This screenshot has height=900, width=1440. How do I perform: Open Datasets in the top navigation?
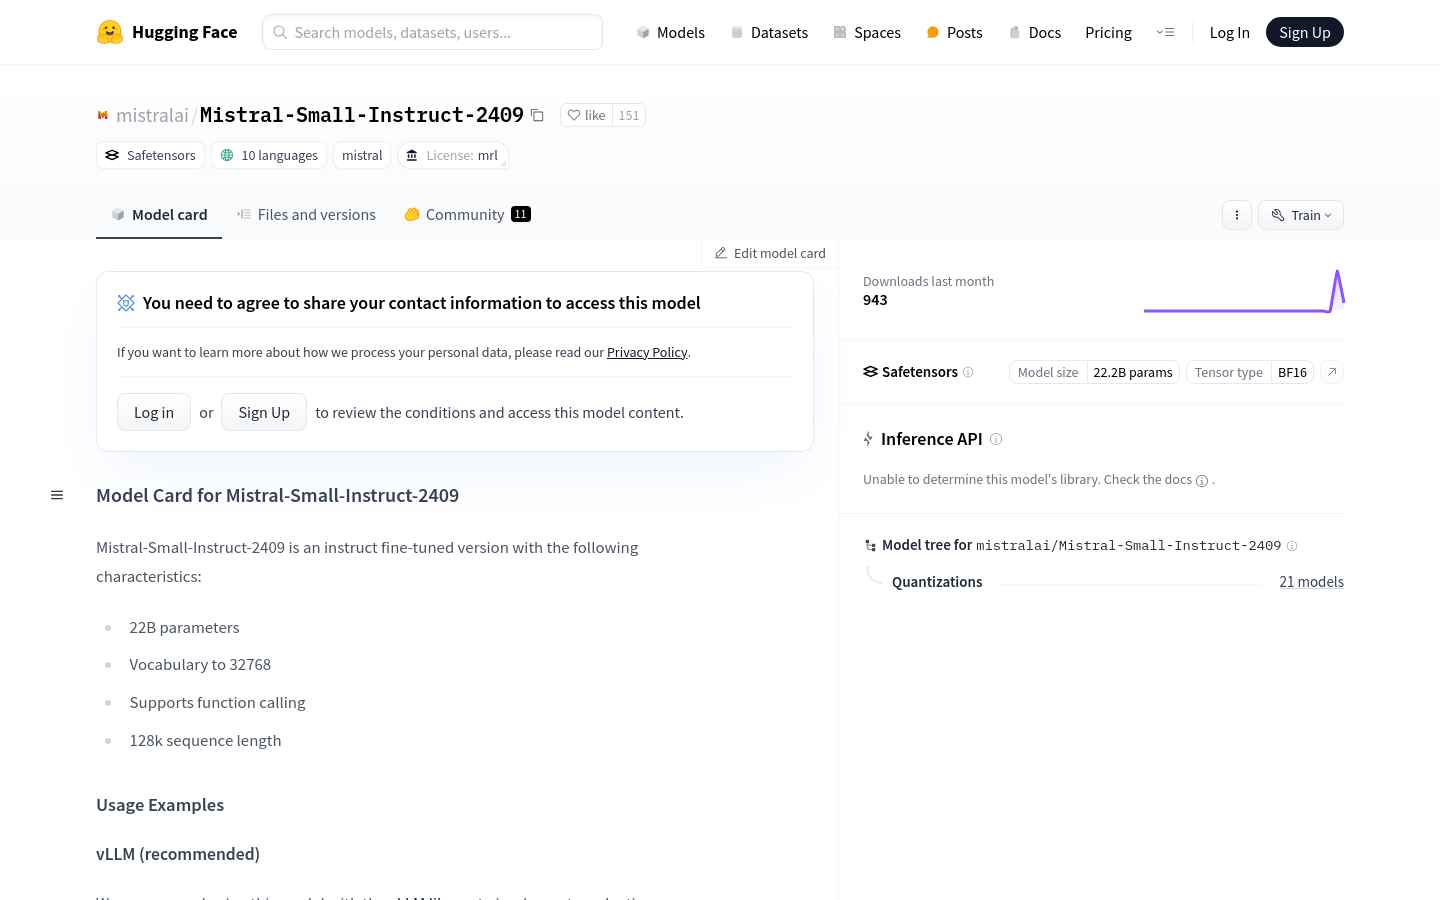click(769, 32)
